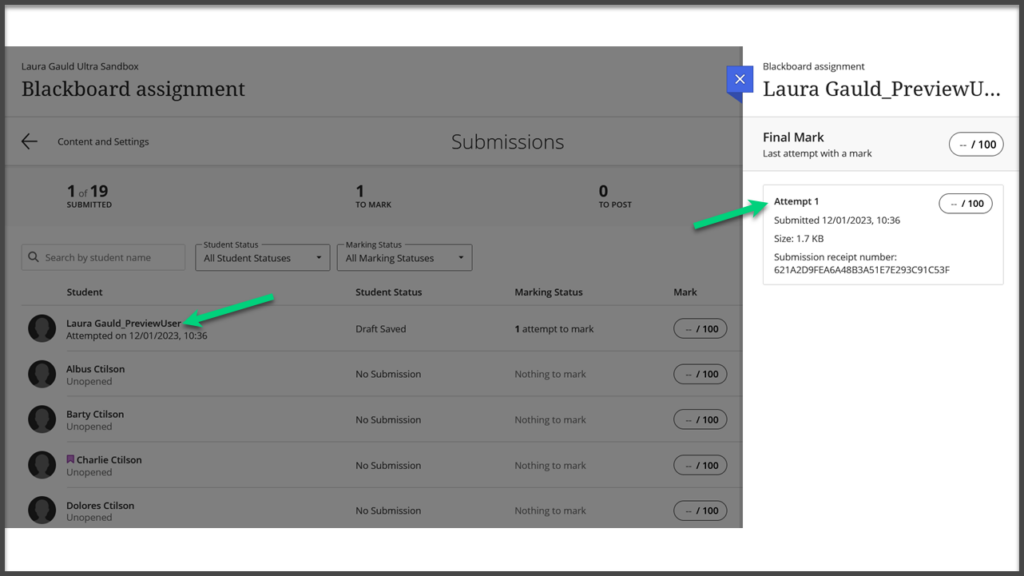Enter mark for Laura Gauld_PreviewUser row
The height and width of the screenshot is (576, 1024).
point(700,328)
